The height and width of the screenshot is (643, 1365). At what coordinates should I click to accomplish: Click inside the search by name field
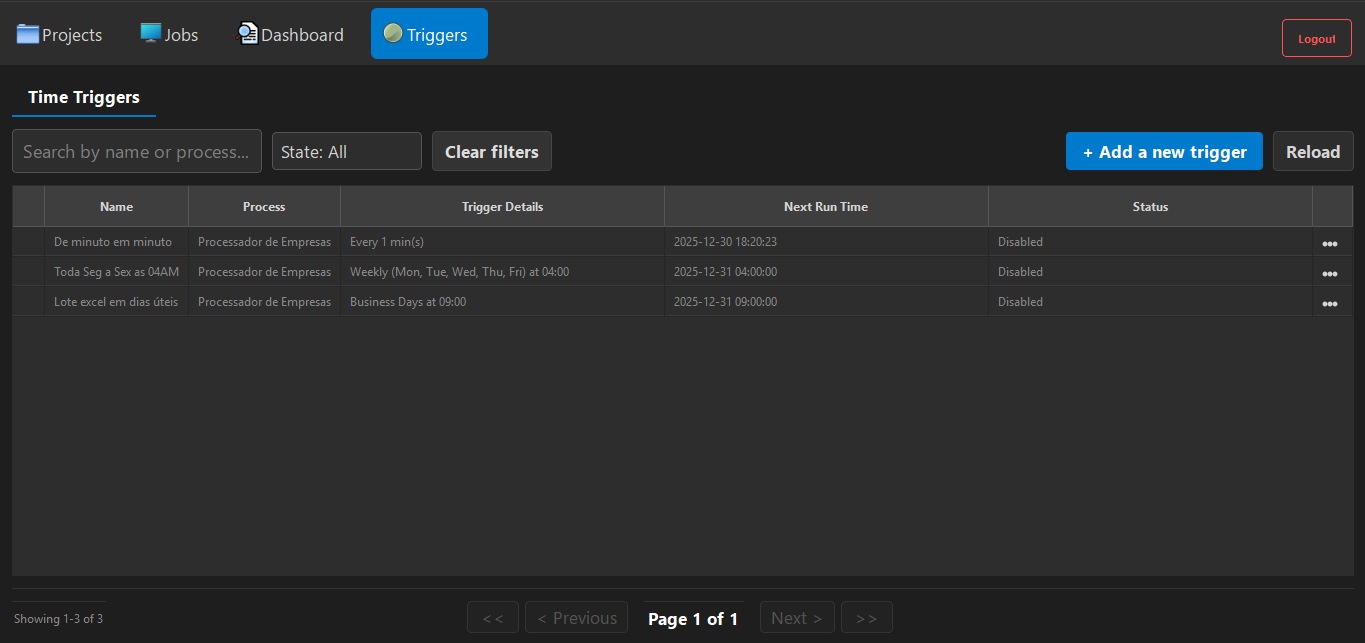136,151
